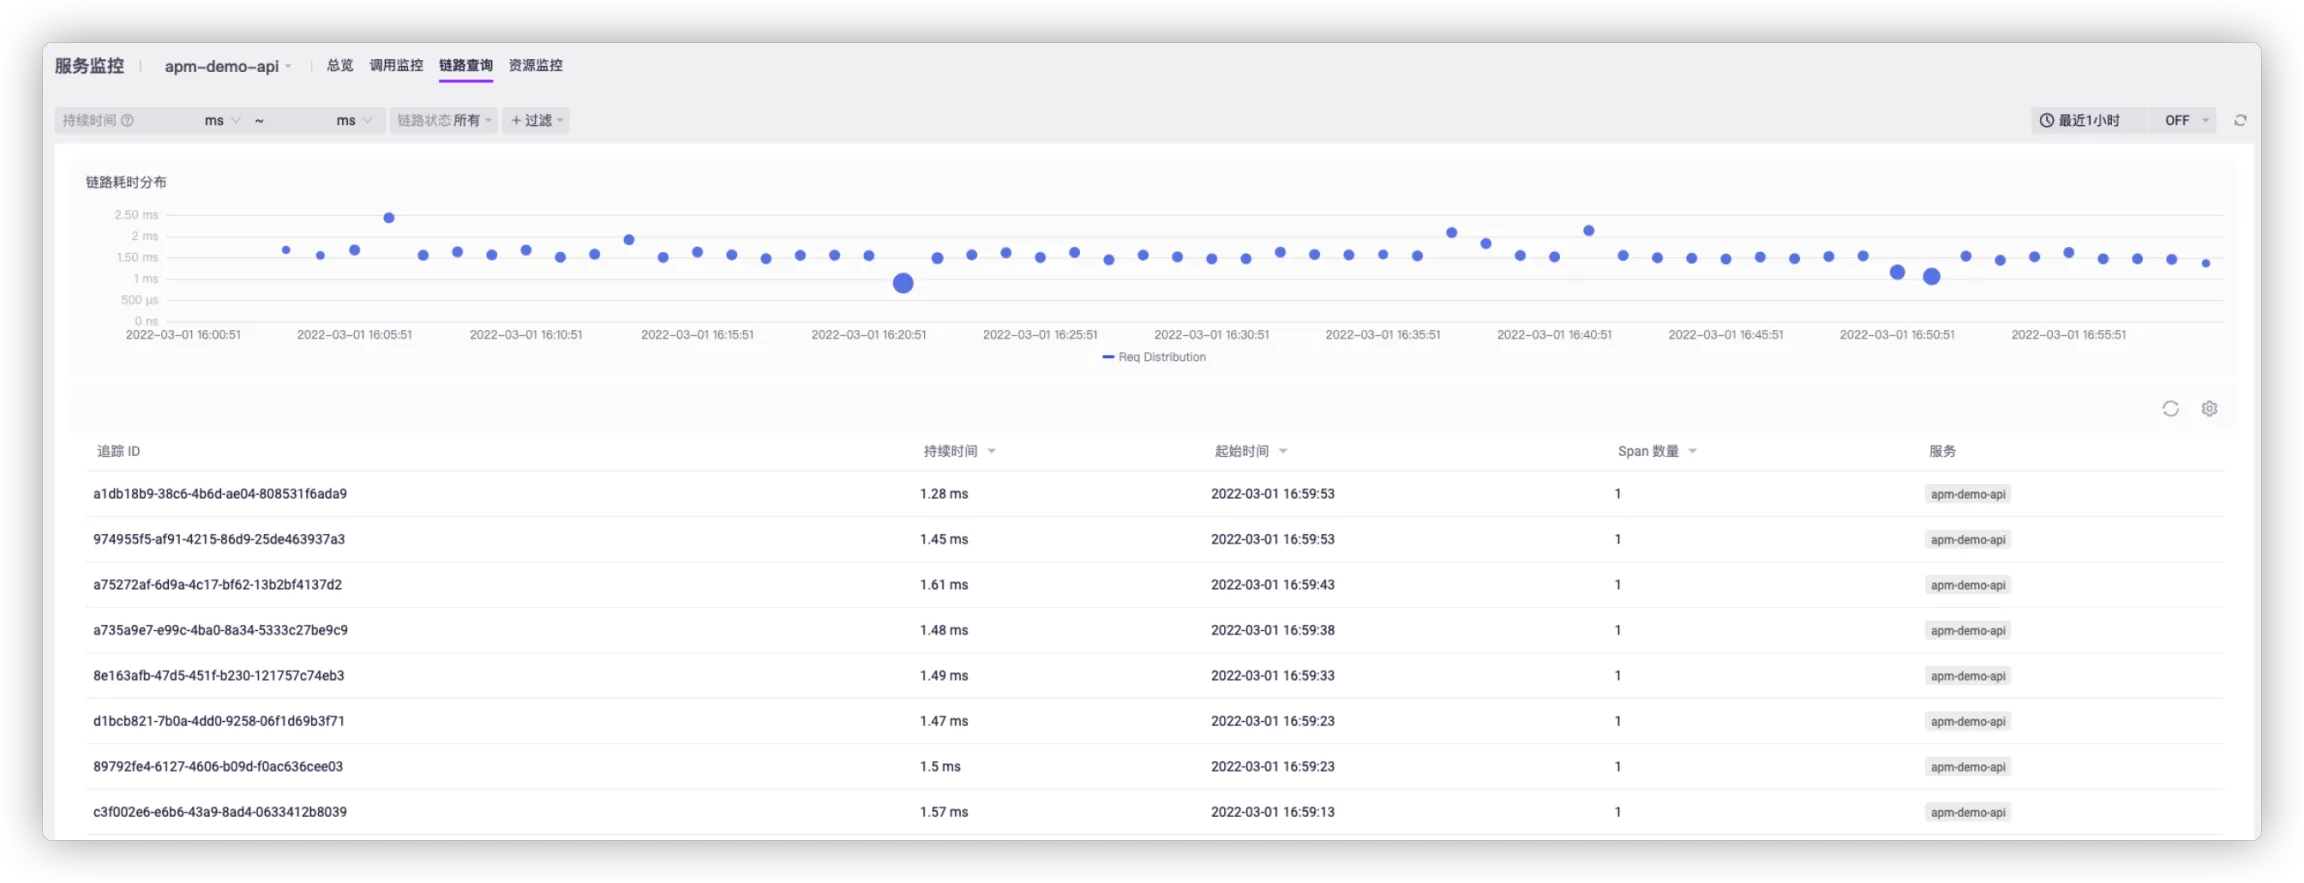Open the 资源监控 tab
The width and height of the screenshot is (2304, 883).
(x=535, y=65)
